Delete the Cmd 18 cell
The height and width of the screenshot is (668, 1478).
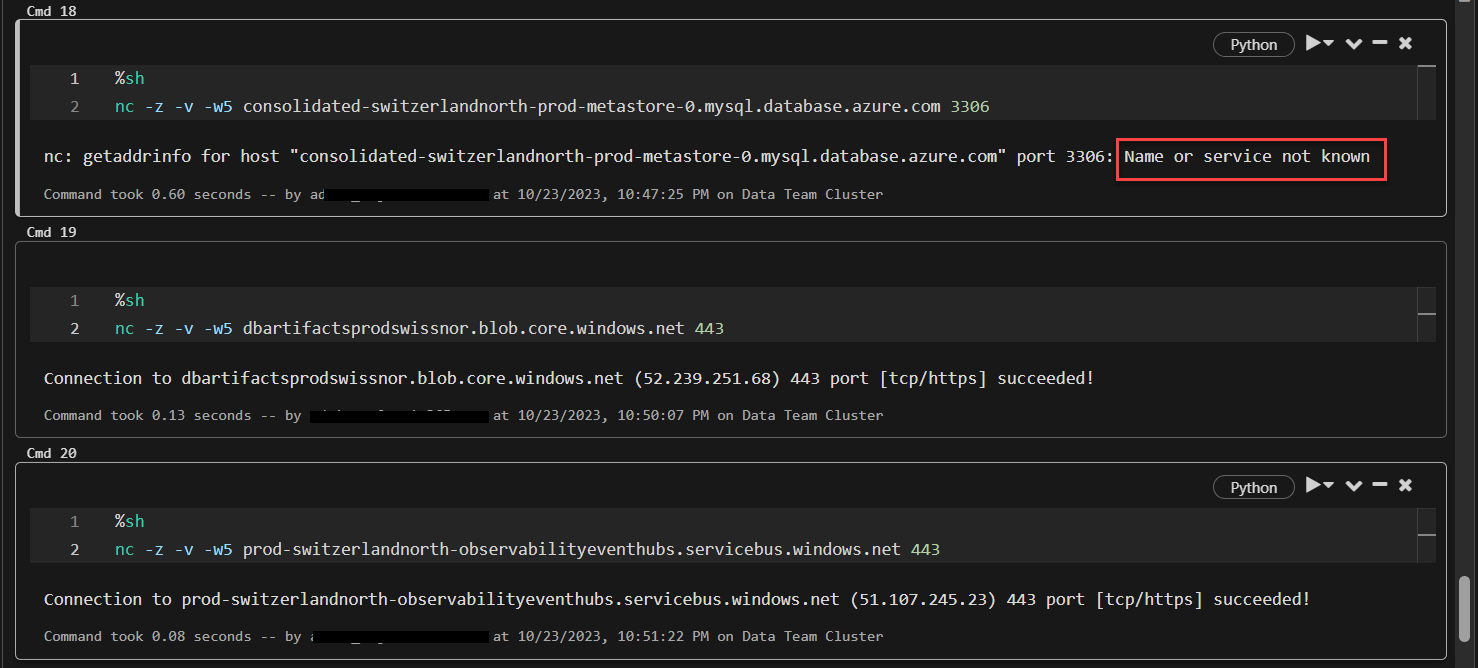coord(1405,44)
